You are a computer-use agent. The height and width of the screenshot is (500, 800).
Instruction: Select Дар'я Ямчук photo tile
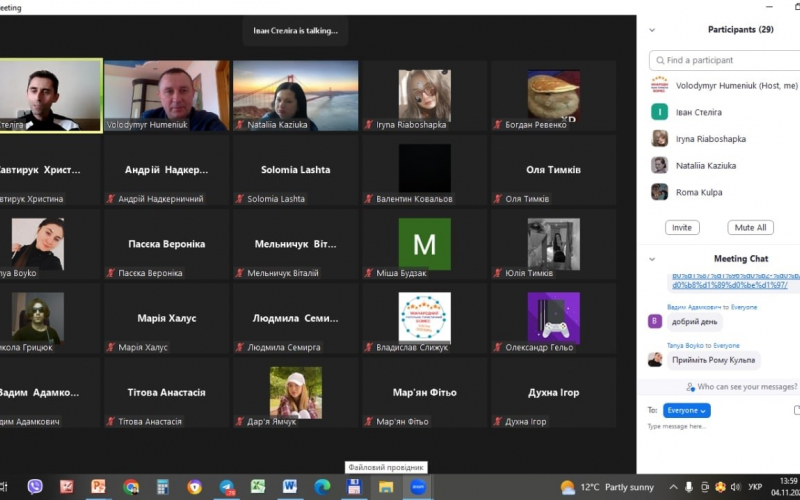tap(295, 392)
